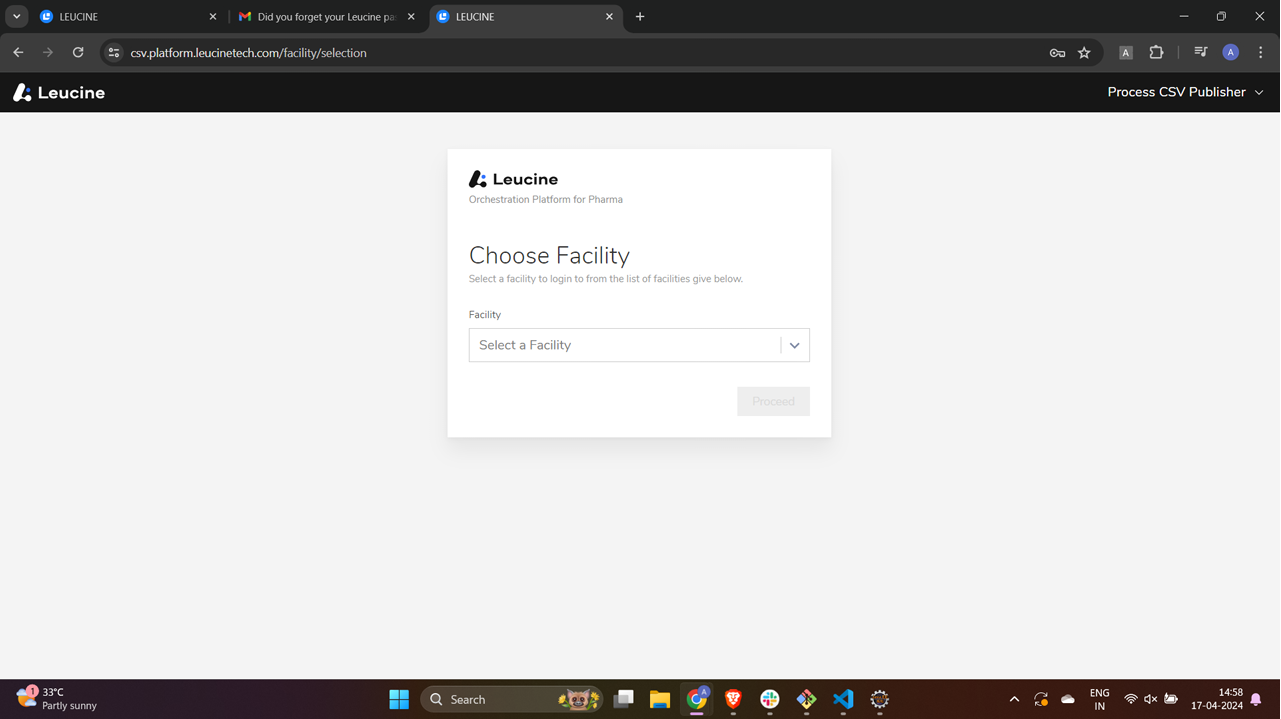The width and height of the screenshot is (1281, 719).
Task: Open the Chrome profile avatar
Action: pos(1231,53)
